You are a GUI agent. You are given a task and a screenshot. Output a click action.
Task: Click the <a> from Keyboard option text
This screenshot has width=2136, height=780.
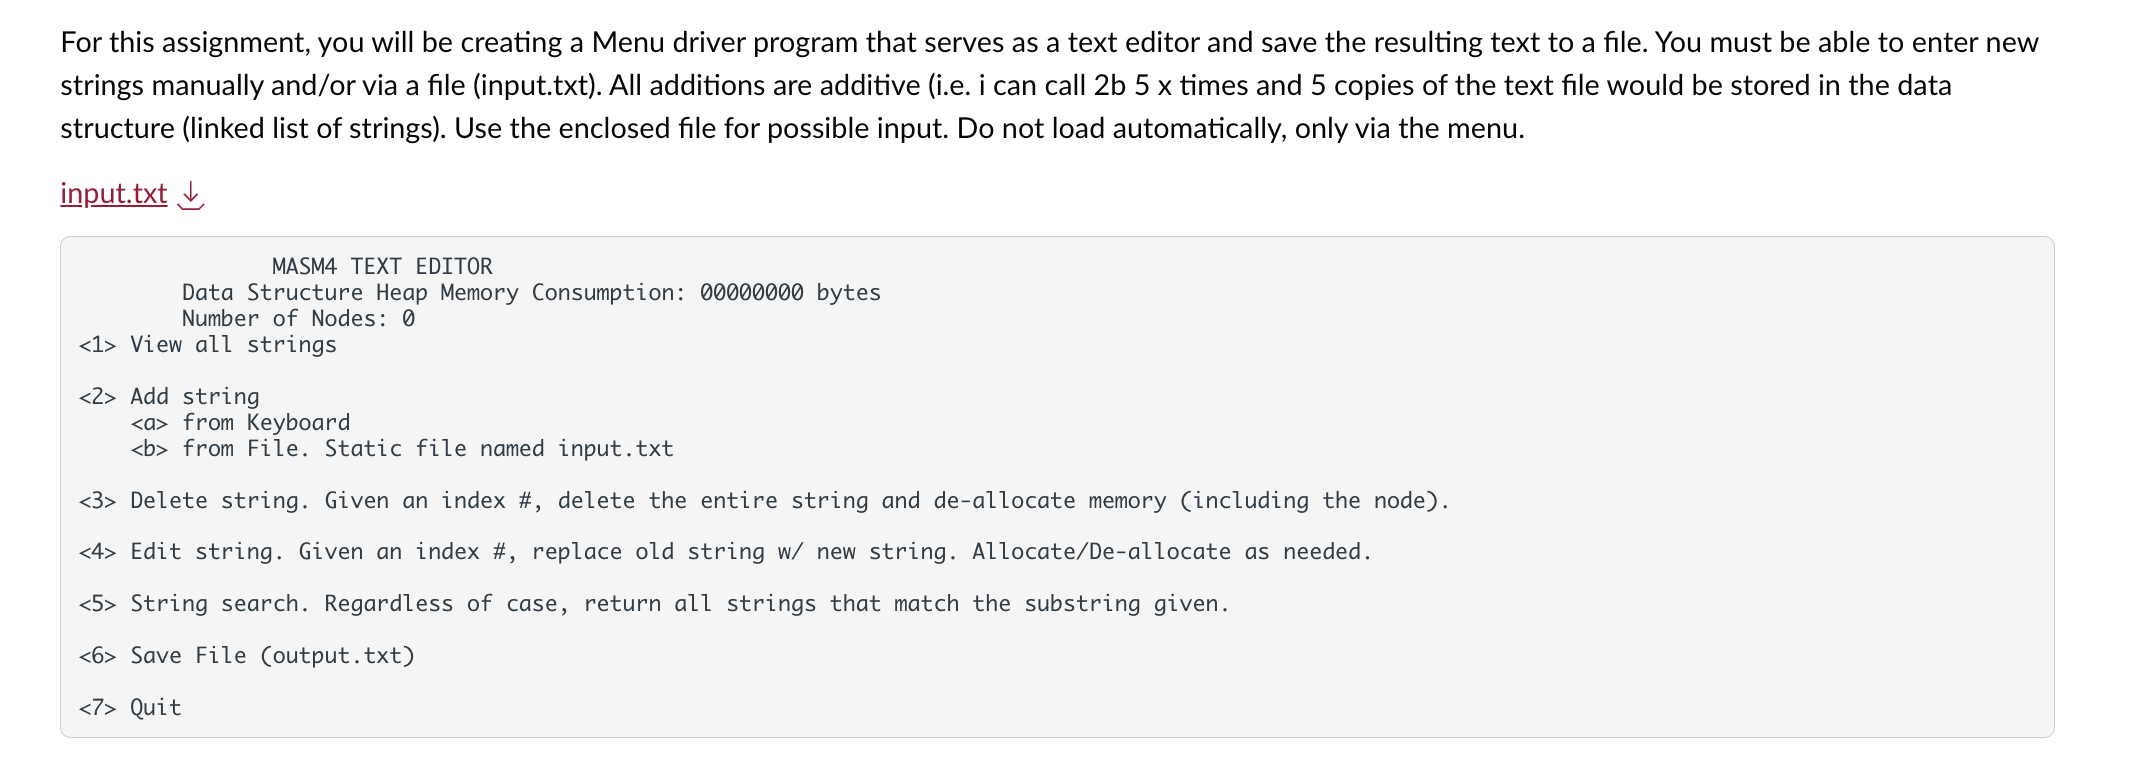(240, 423)
